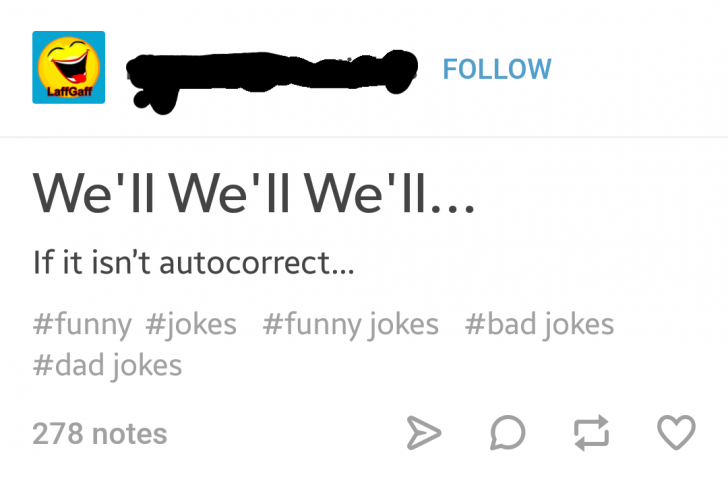Toggle the heart to favorite this joke
728x479 pixels.
pos(676,433)
